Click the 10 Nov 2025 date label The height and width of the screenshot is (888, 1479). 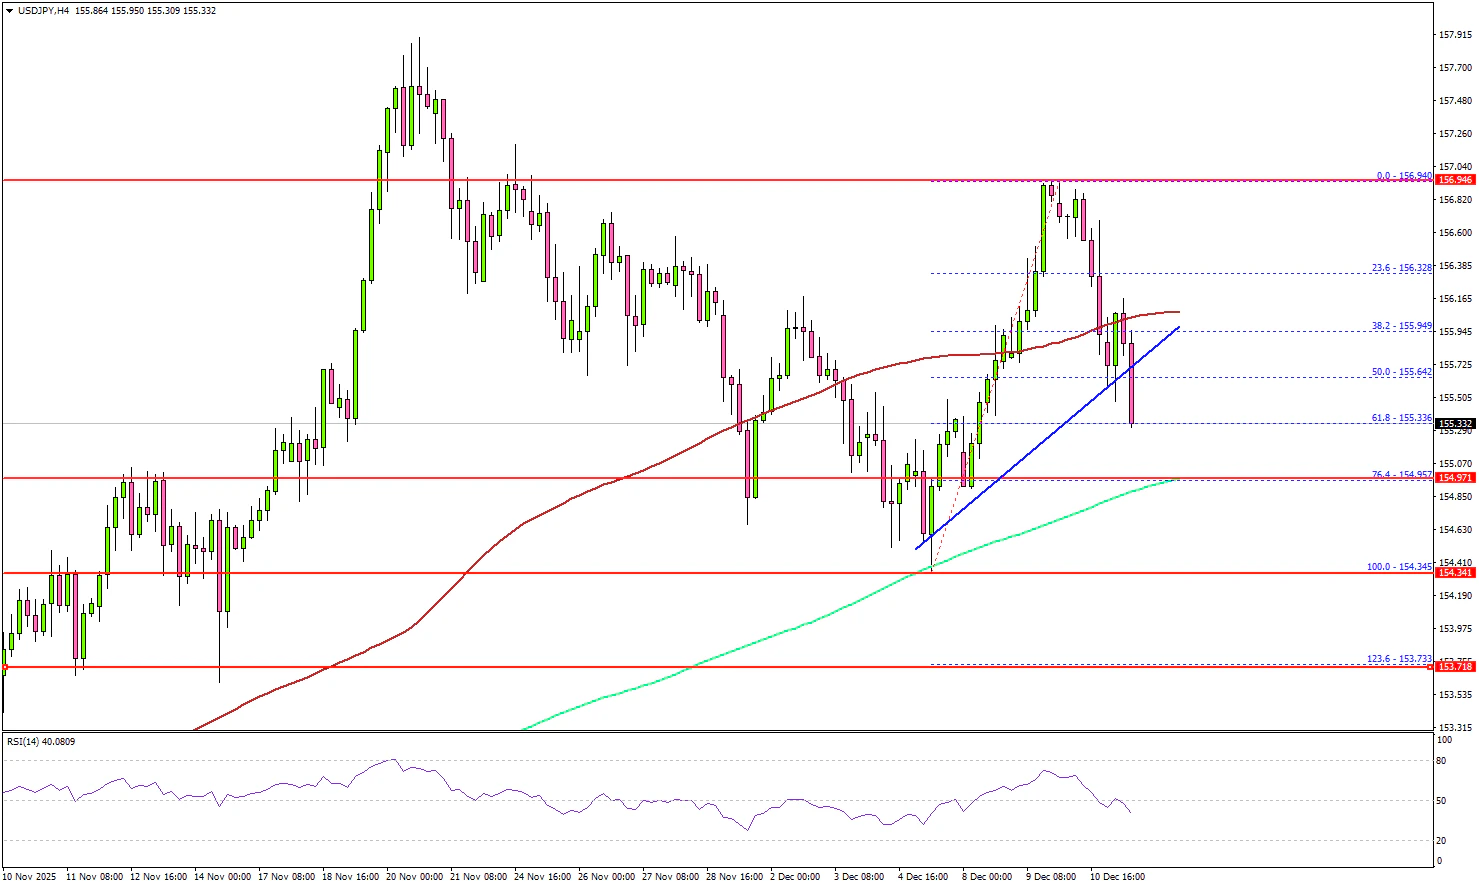30,877
